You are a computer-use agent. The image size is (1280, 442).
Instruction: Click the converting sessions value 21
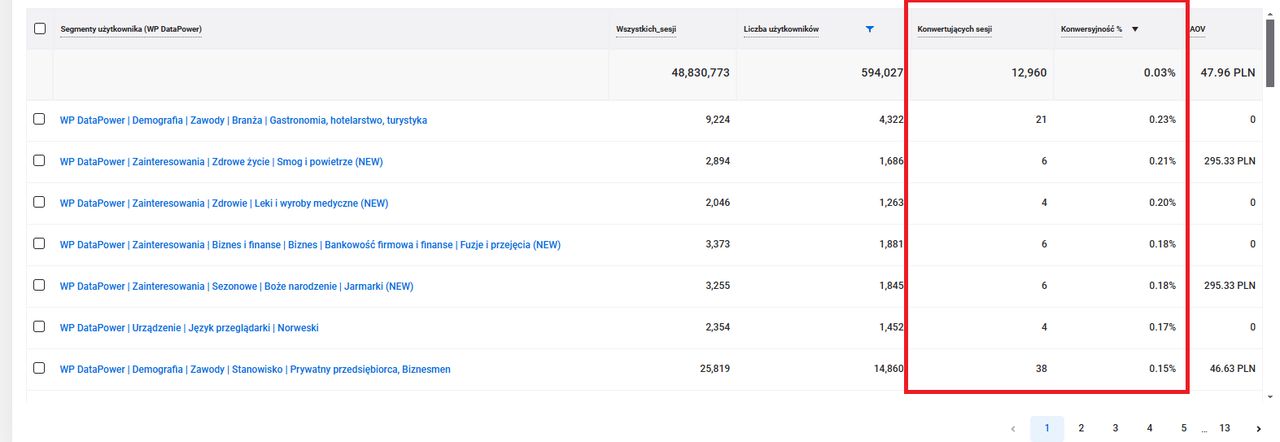coord(1041,120)
